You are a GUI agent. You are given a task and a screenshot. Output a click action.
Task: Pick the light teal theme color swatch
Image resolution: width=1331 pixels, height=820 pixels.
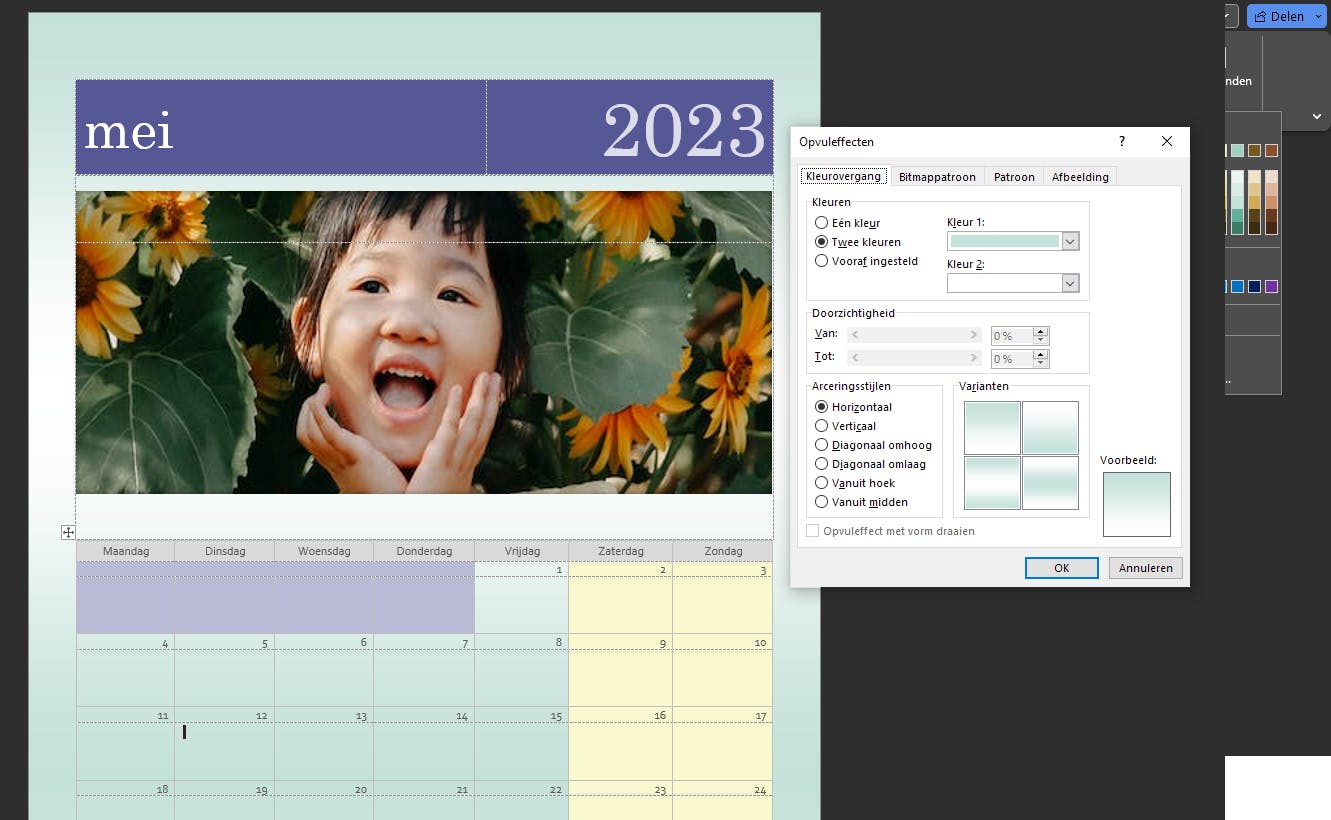click(1238, 150)
